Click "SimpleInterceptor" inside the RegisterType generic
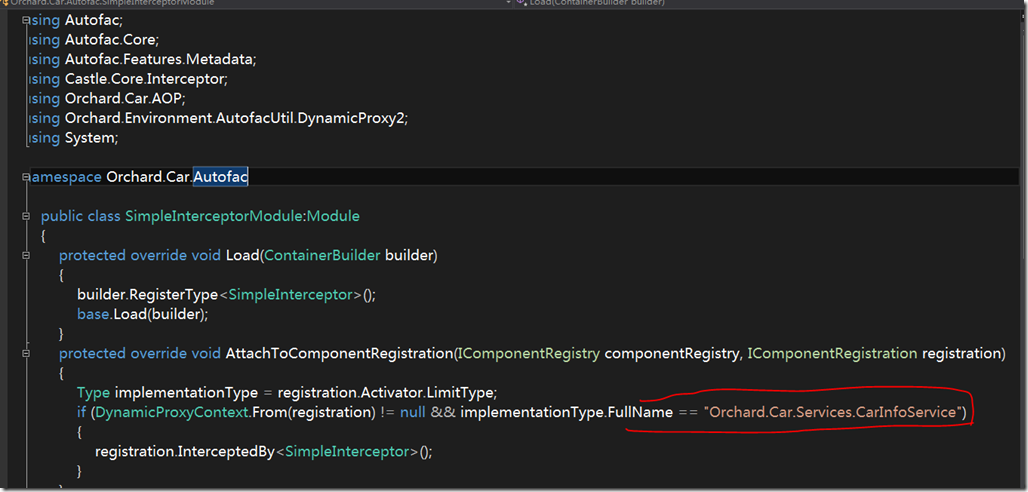Screen dimensions: 1028x492 tap(290, 295)
